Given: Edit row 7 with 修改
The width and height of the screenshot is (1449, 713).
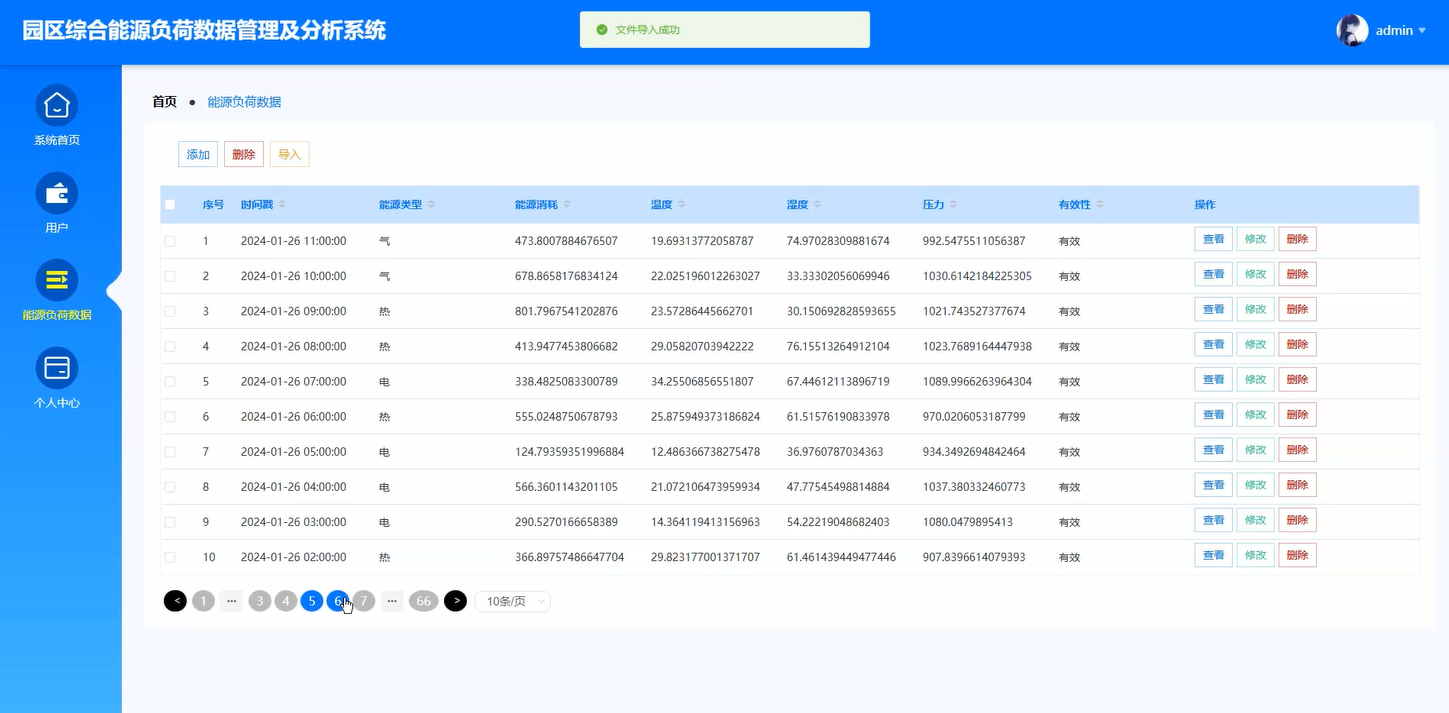Looking at the screenshot, I should 1256,450.
